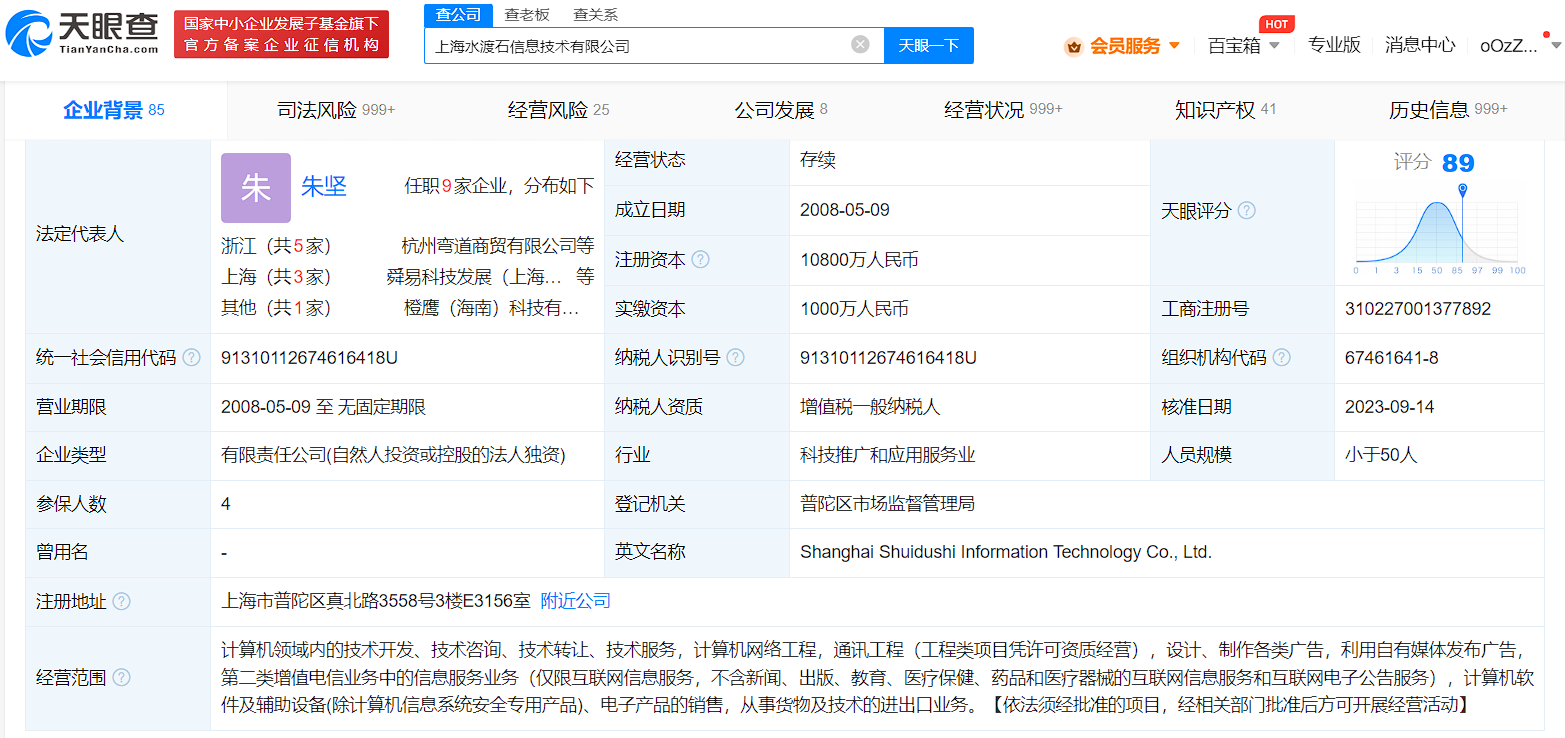Open legal representative 朱坚 link
This screenshot has width=1565, height=738.
coord(324,186)
